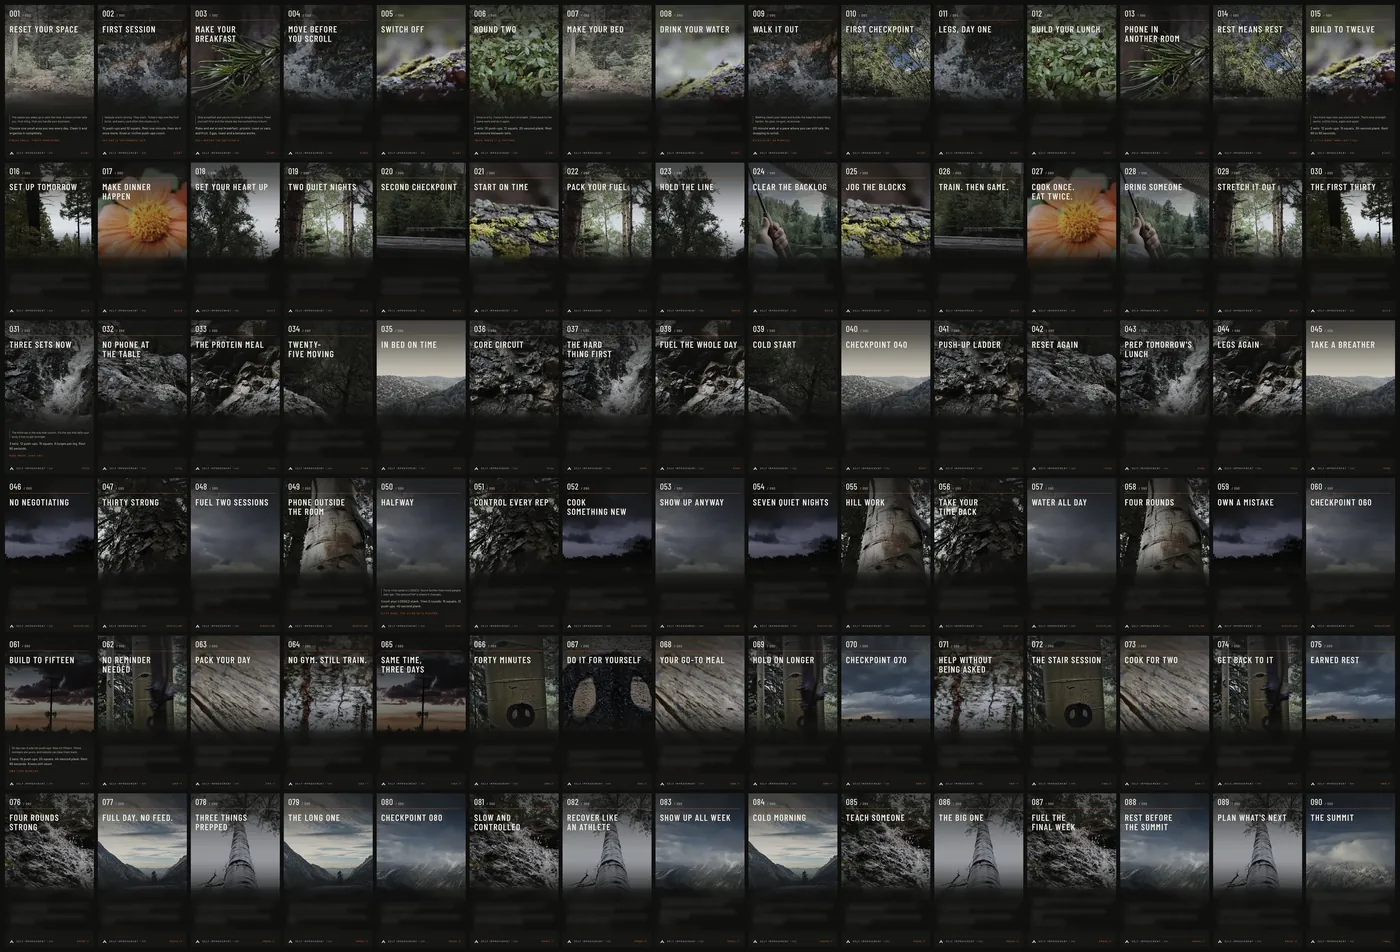Open the 'Cook Once. Eat Twice.' card

(x=1072, y=239)
